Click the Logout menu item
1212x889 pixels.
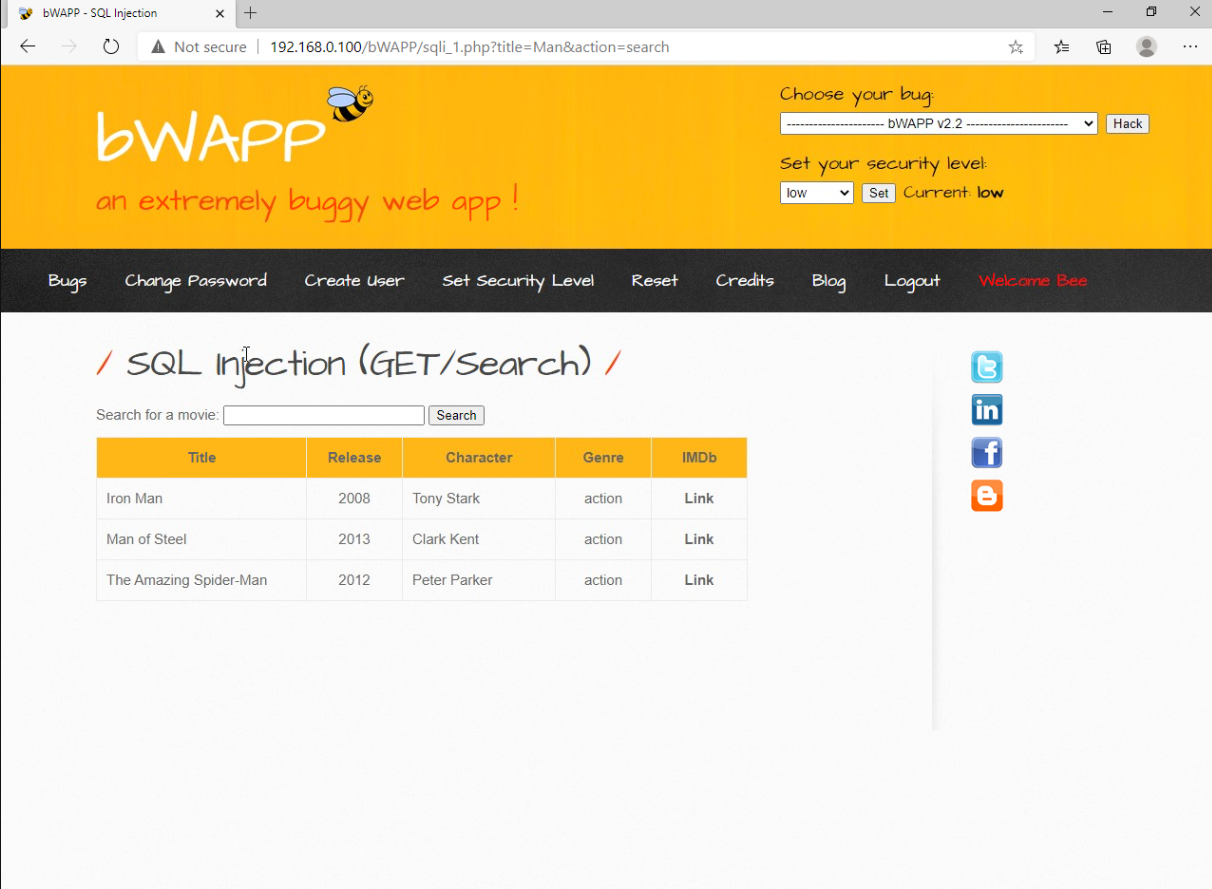pyautogui.click(x=912, y=281)
